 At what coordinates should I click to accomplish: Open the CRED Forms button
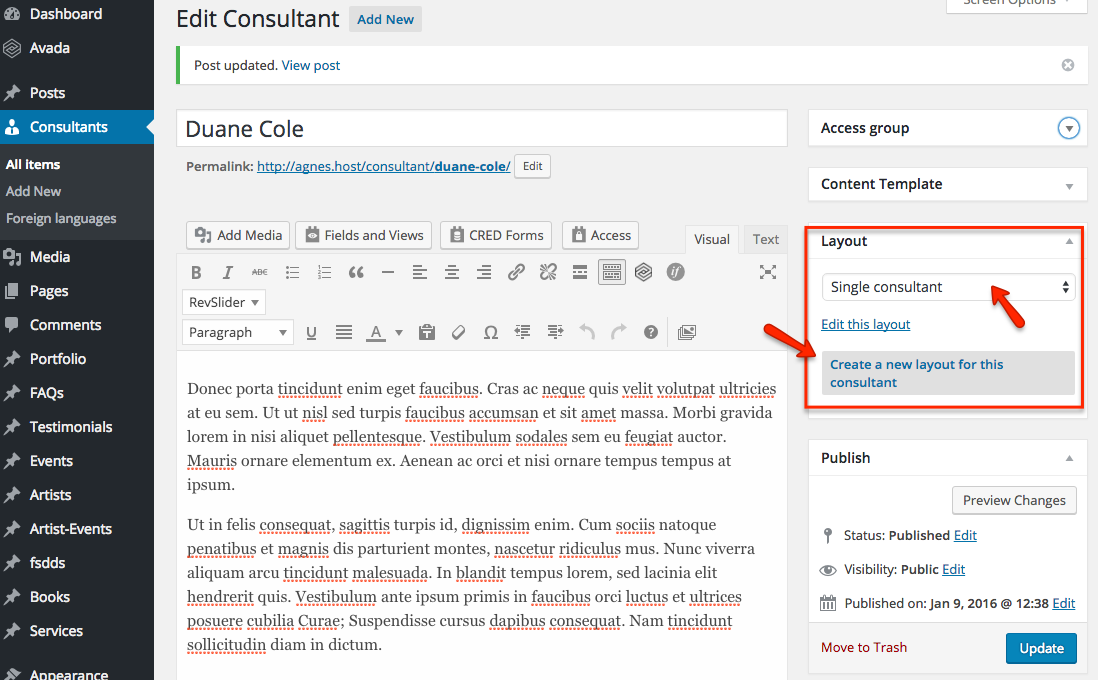[496, 235]
